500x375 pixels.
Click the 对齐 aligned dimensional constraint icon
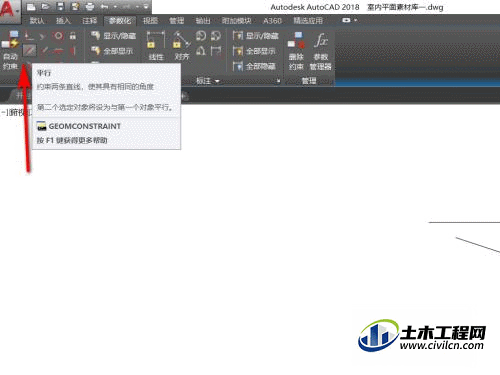[x=182, y=46]
